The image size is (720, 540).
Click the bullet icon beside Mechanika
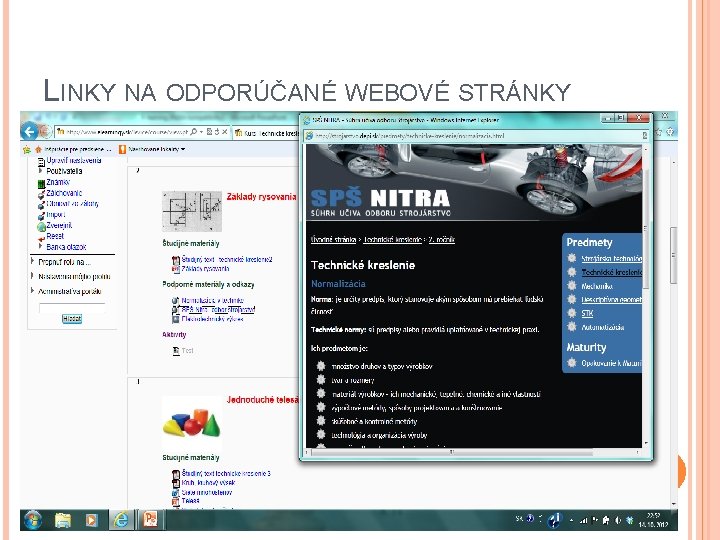pos(572,286)
